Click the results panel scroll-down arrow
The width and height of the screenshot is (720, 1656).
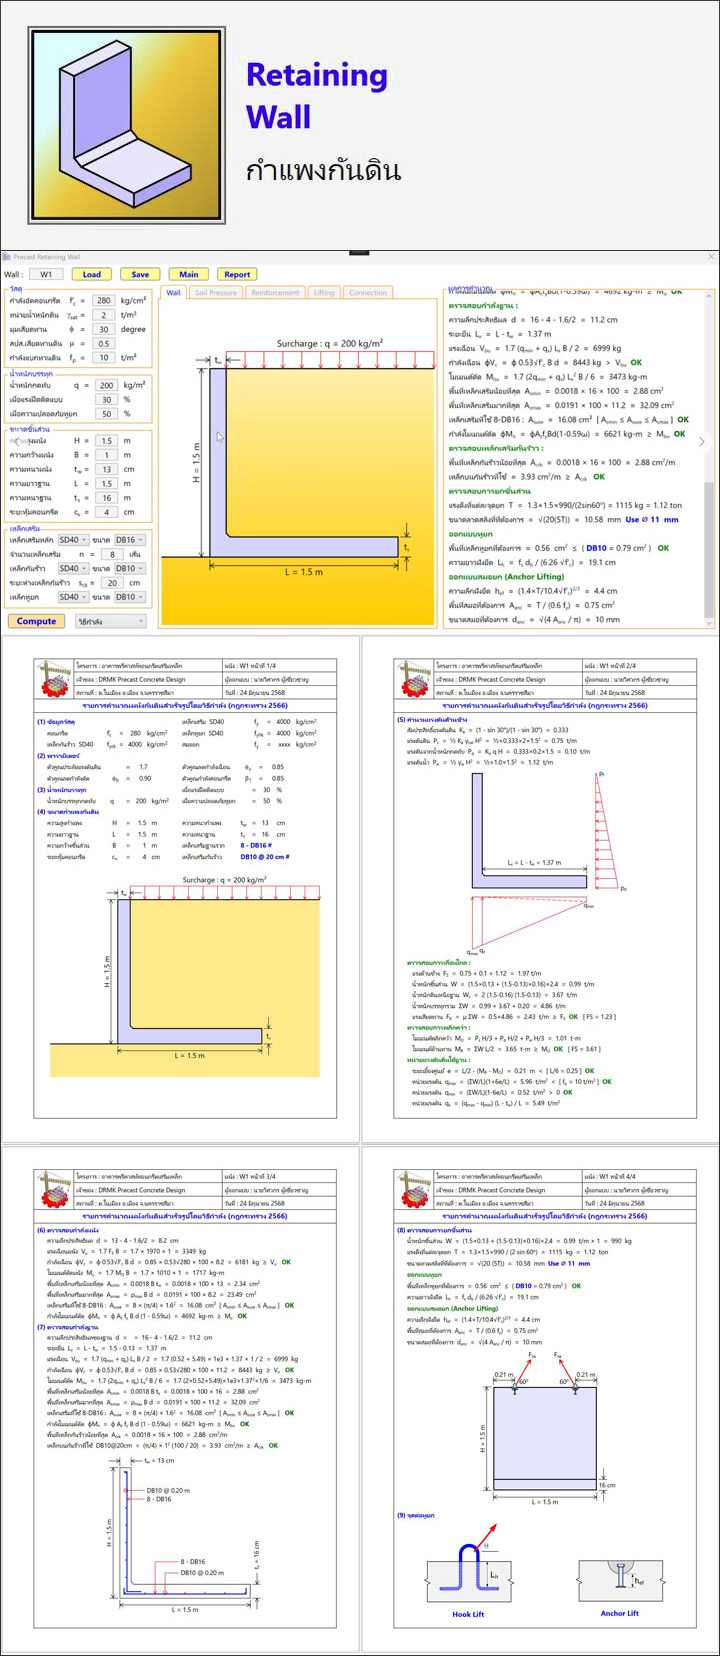[710, 623]
